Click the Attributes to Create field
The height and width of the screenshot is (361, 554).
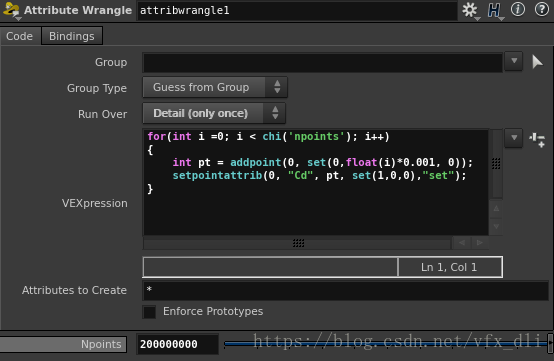point(346,290)
